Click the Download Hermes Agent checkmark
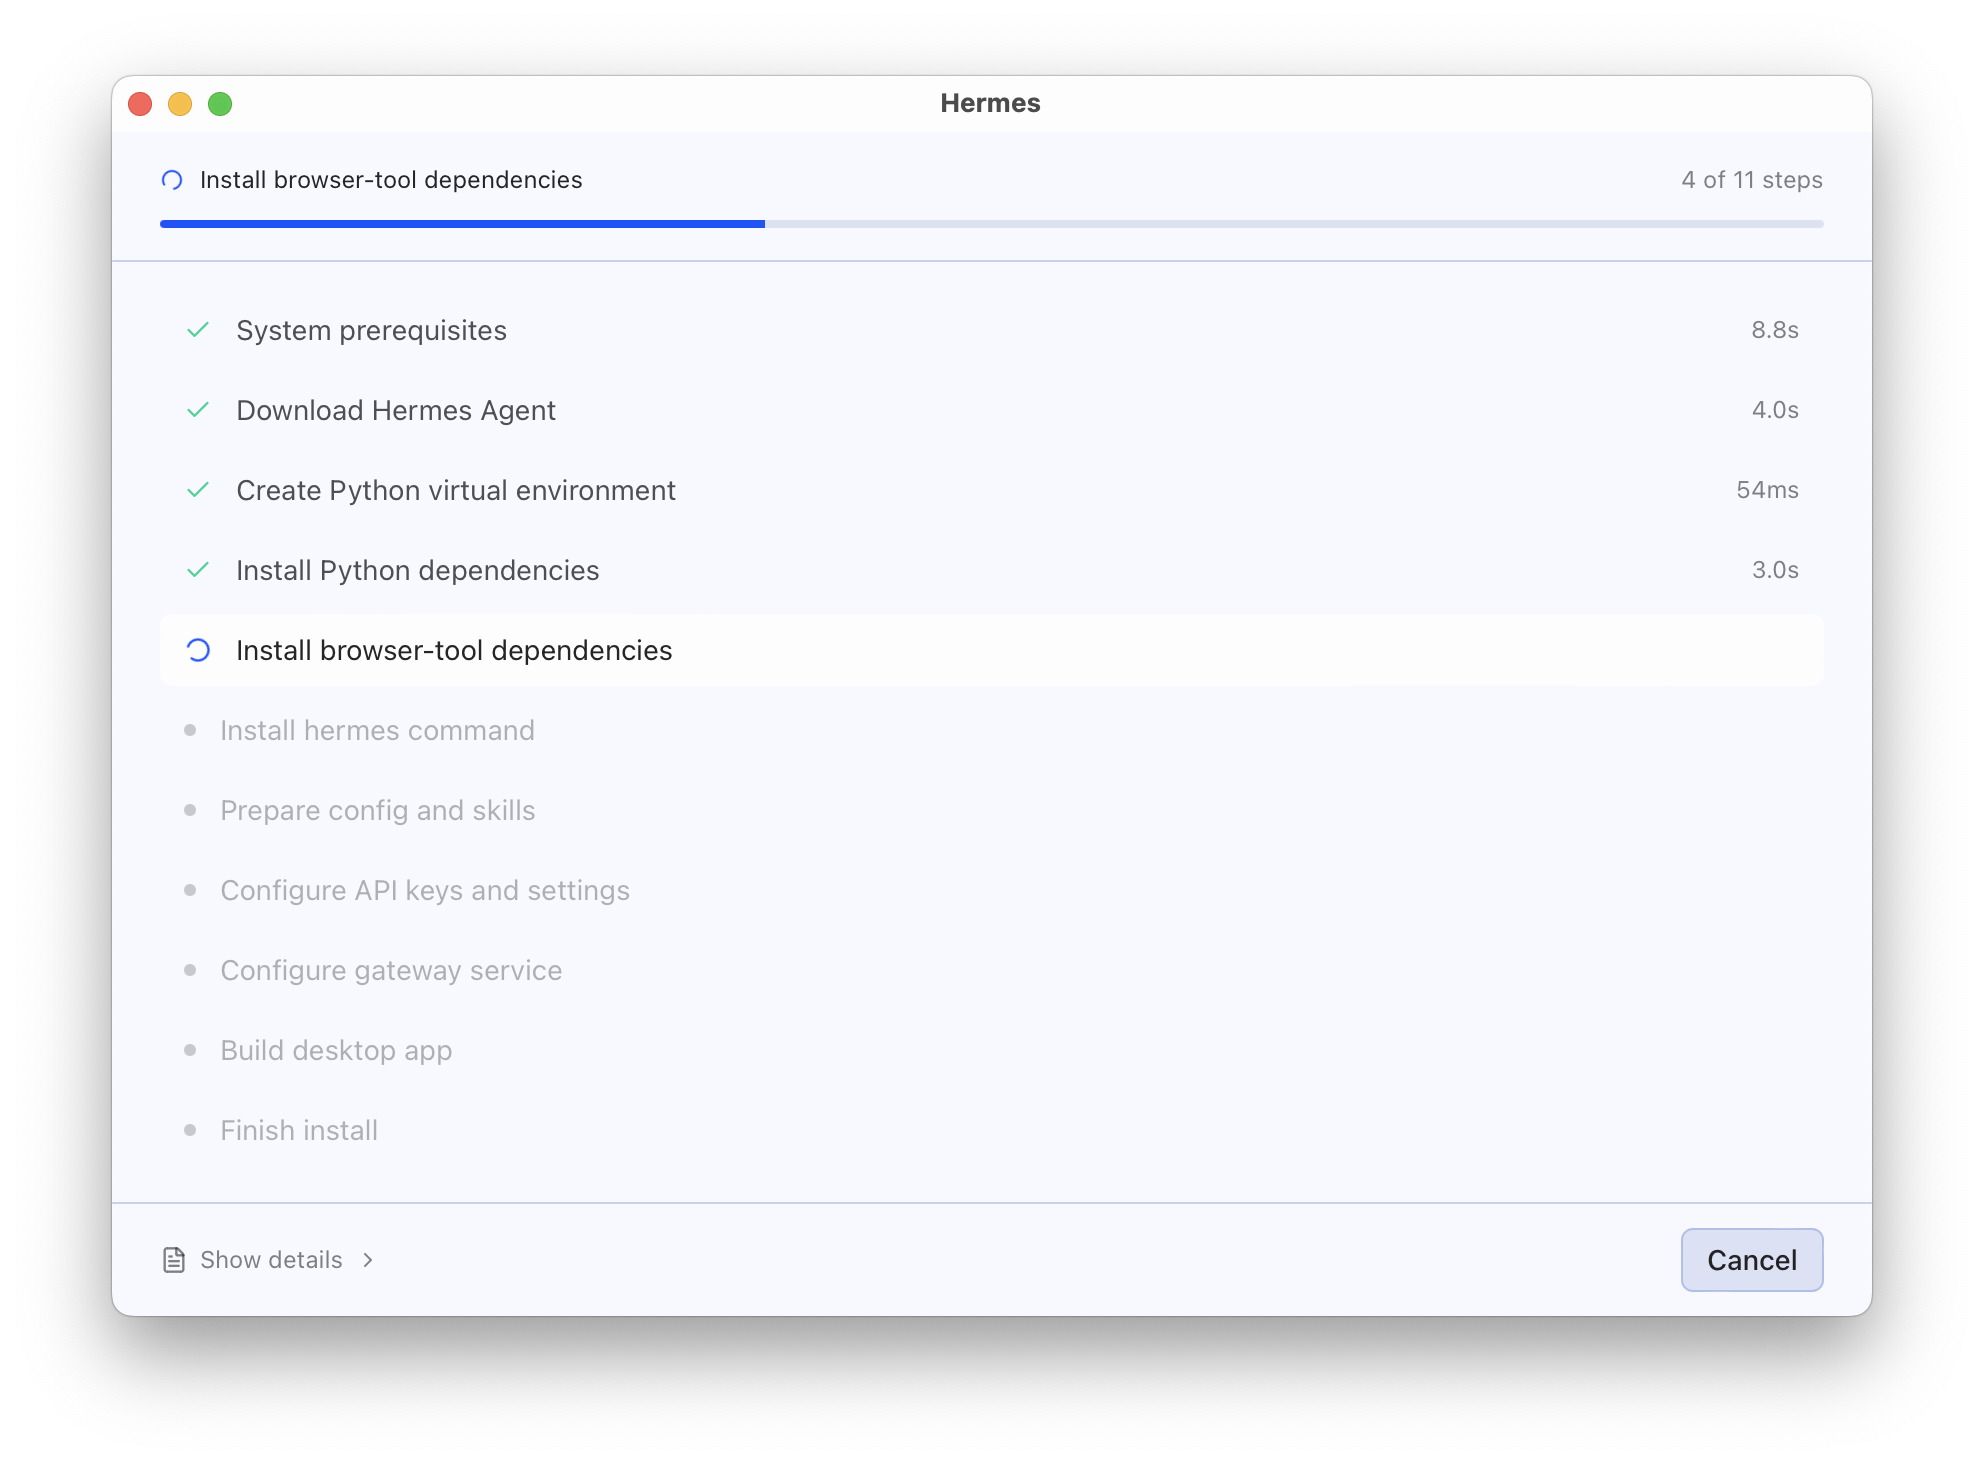This screenshot has width=1984, height=1464. point(198,410)
